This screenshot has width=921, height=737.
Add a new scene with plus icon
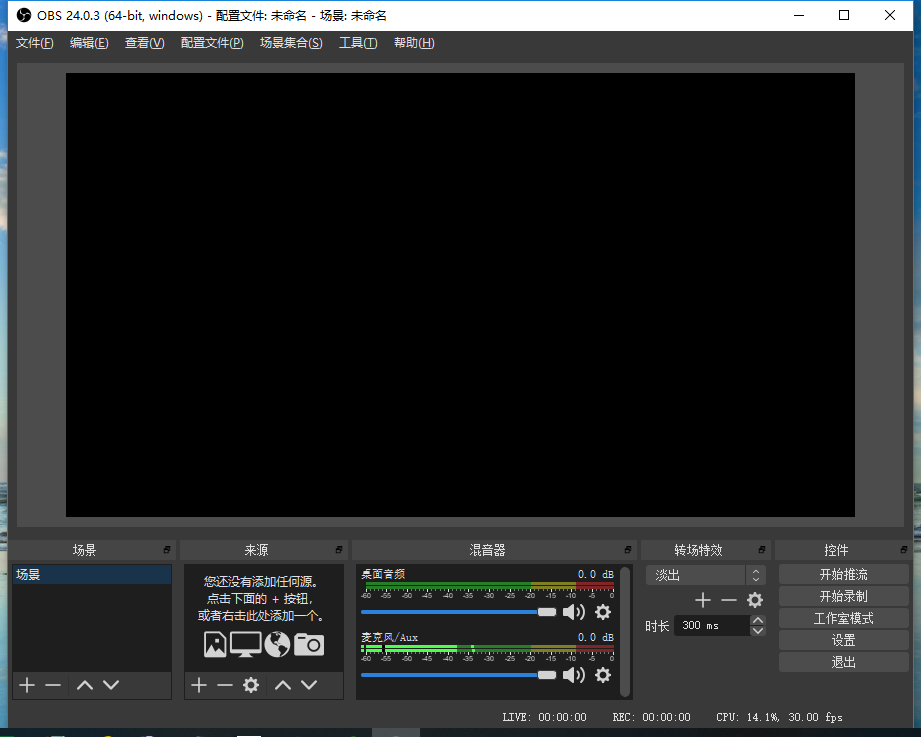pyautogui.click(x=27, y=685)
